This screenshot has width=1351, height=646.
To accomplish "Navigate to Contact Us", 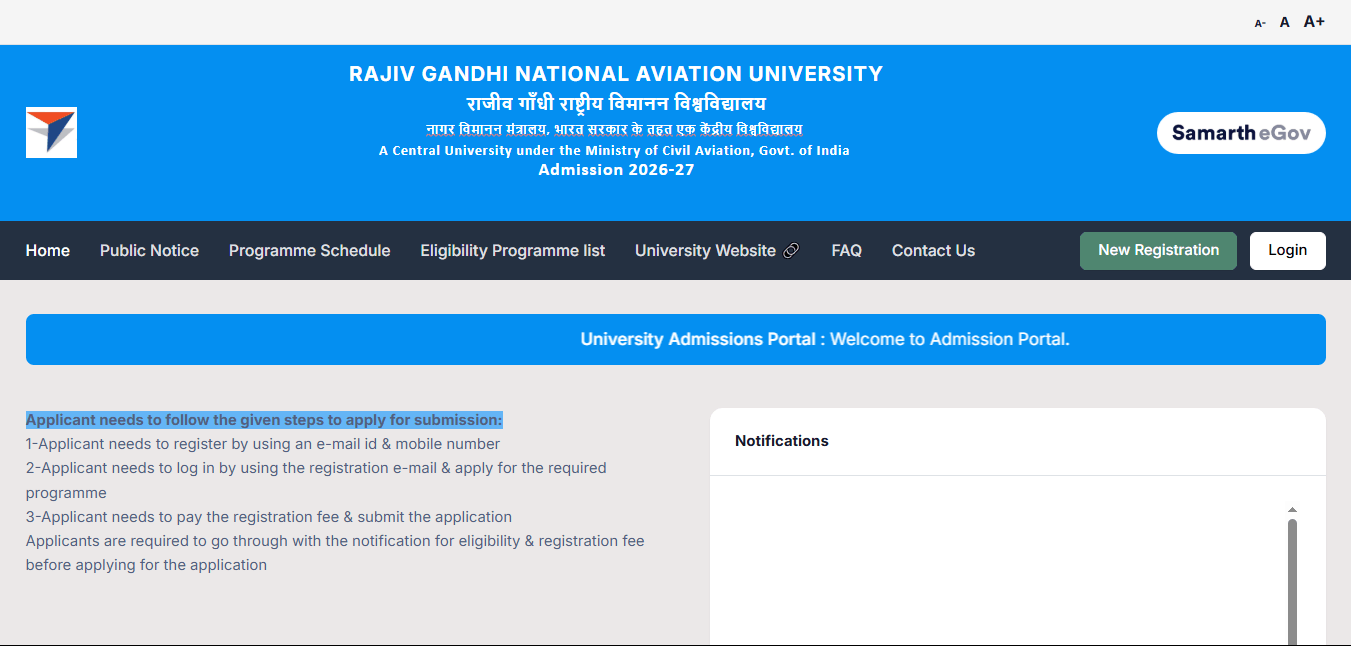I will pyautogui.click(x=933, y=251).
